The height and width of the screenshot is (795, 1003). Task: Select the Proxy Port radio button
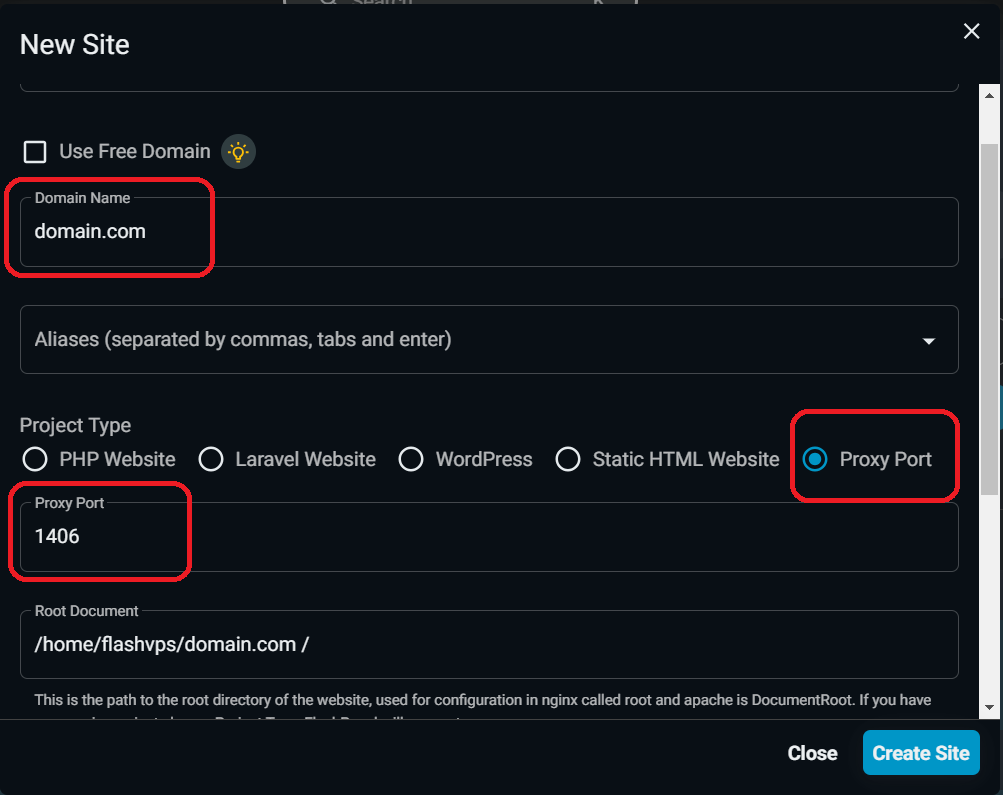pyautogui.click(x=815, y=459)
